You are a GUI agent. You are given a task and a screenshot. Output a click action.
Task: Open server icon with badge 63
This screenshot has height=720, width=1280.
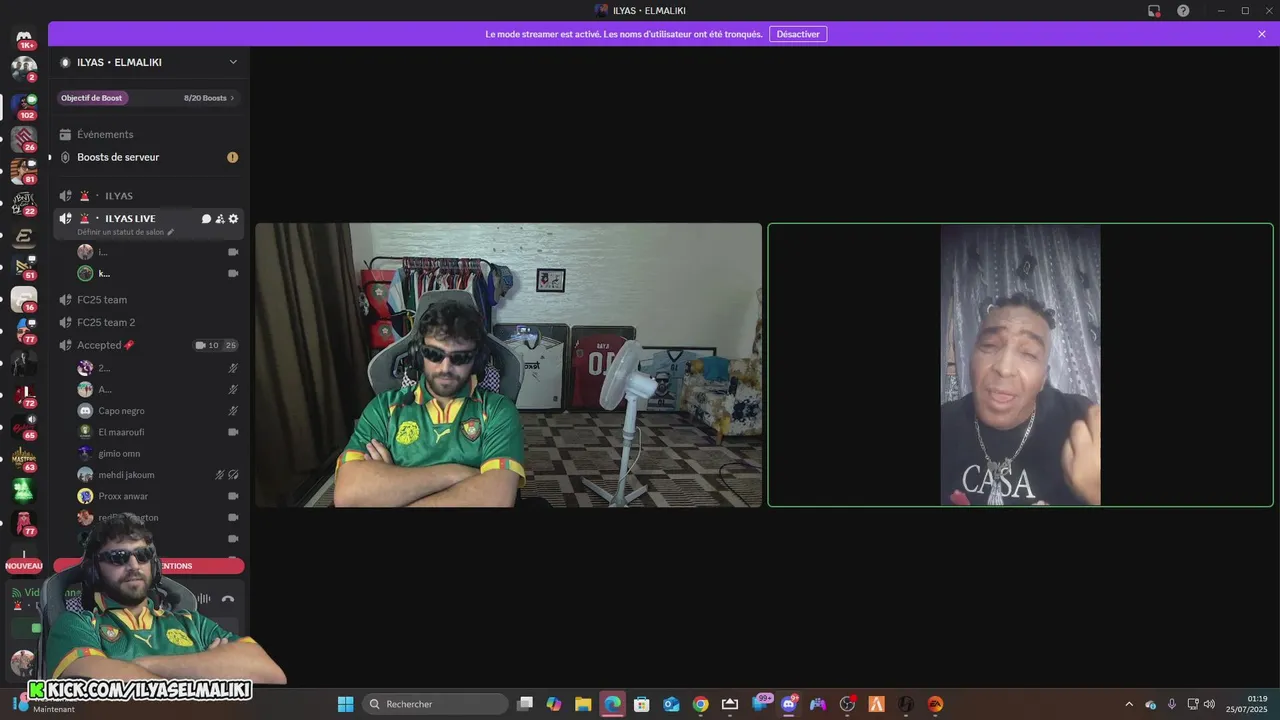[x=24, y=459]
